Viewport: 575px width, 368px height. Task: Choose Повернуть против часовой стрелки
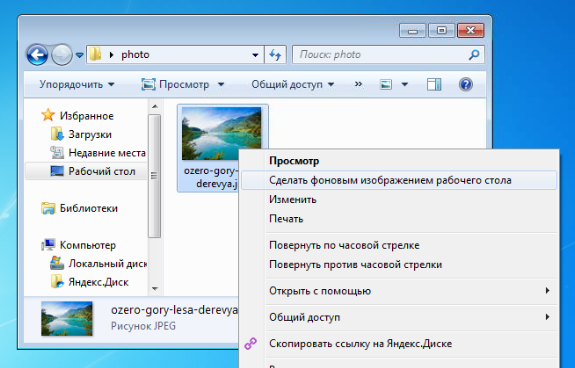[355, 265]
